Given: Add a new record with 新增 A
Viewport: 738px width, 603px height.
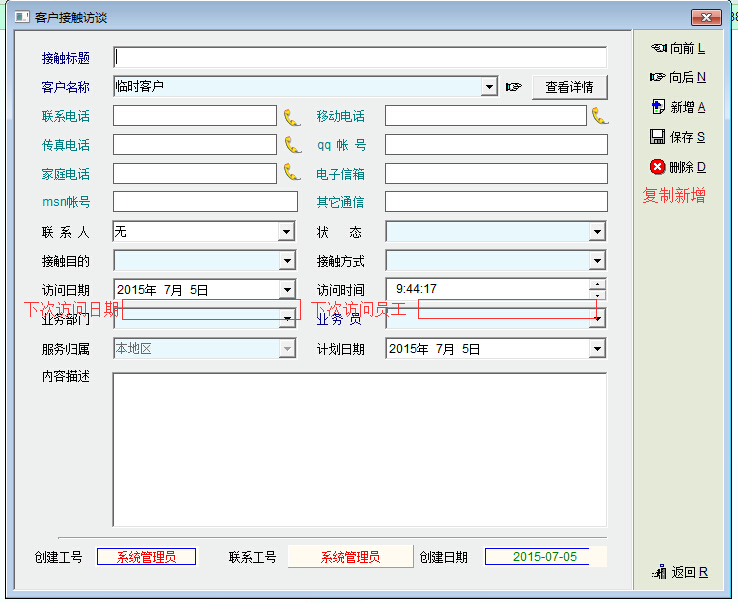Looking at the screenshot, I should (678, 107).
